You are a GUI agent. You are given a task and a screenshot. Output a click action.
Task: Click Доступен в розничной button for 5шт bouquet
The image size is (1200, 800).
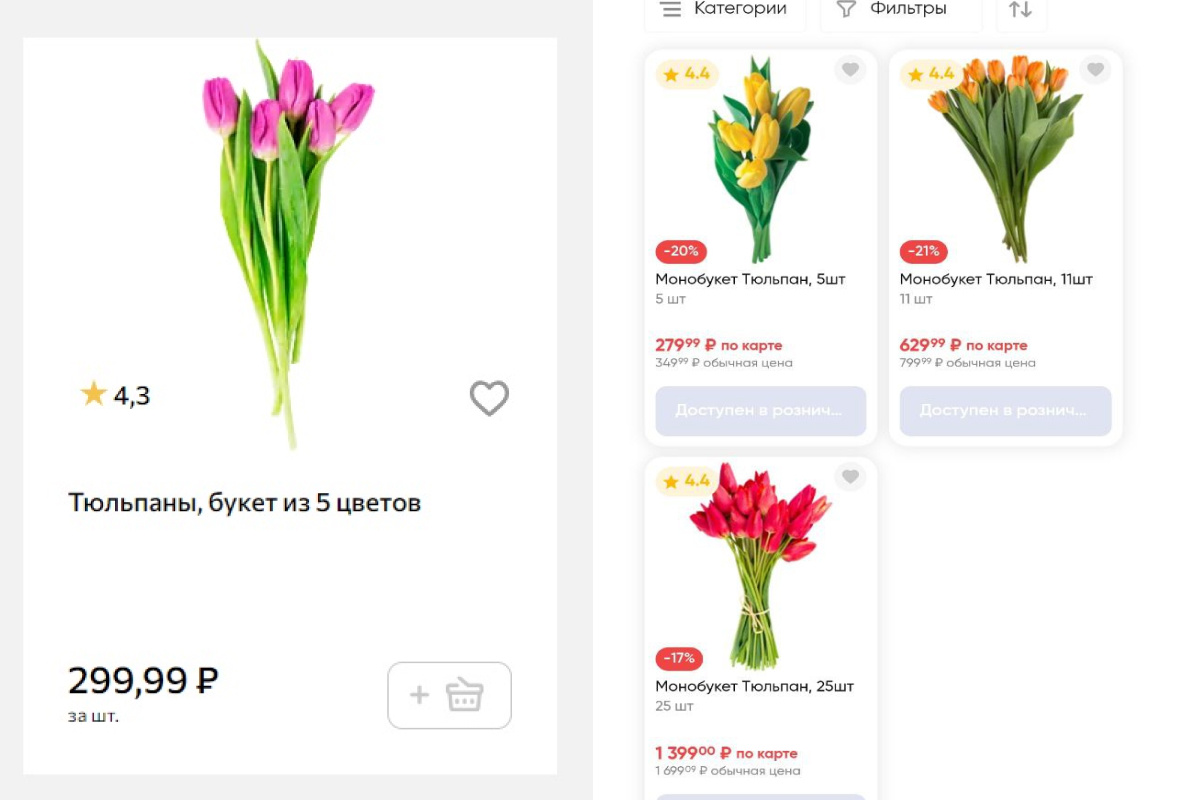coord(761,411)
